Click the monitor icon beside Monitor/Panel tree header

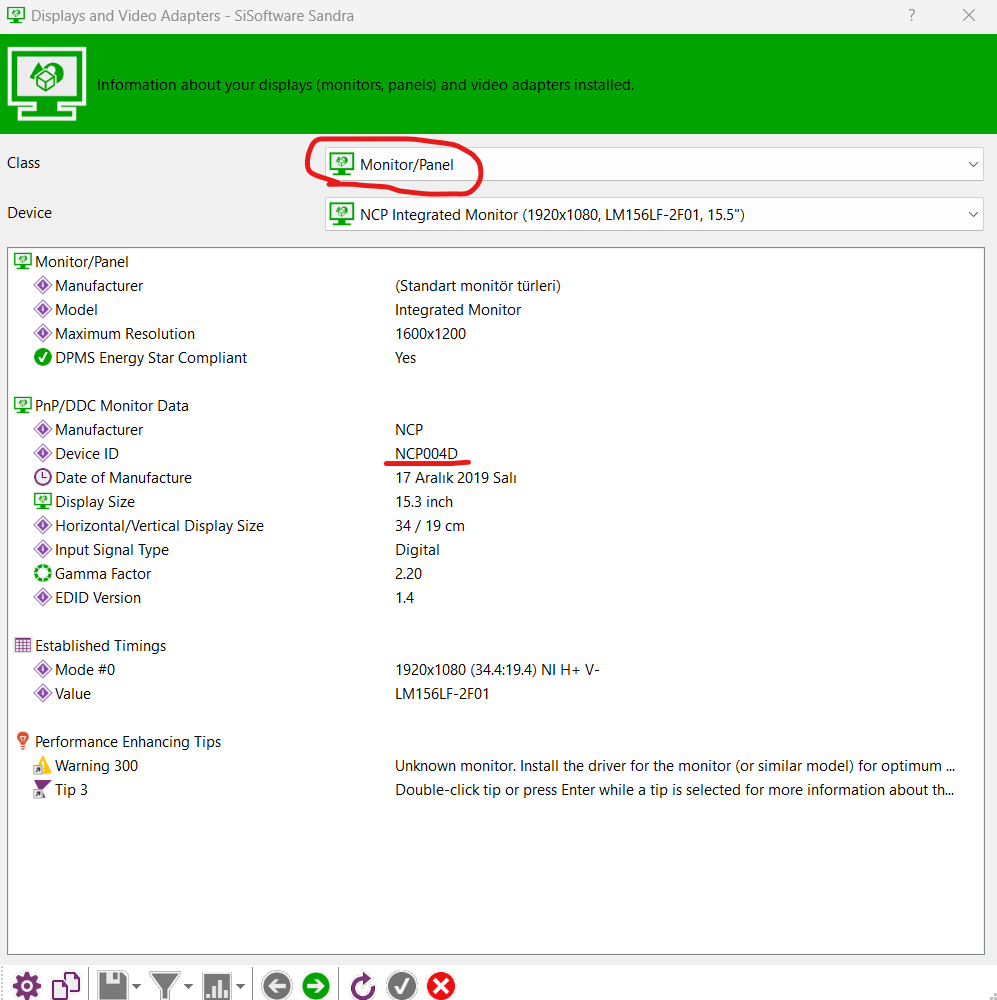22,261
